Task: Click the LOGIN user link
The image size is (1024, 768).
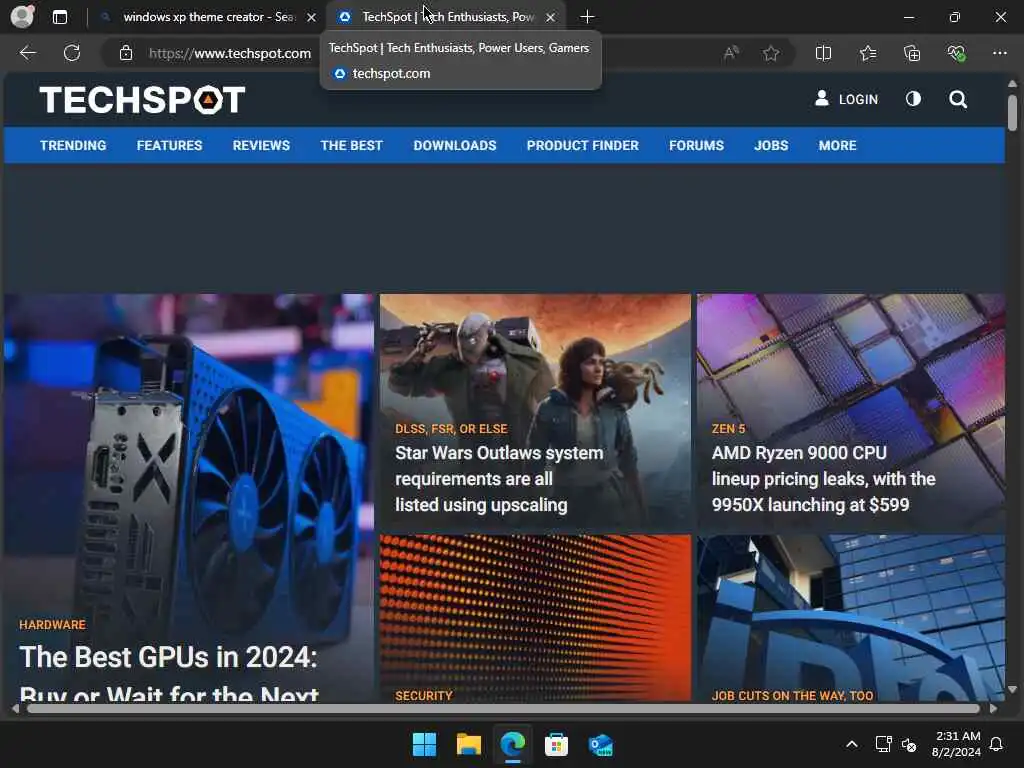Action: click(x=846, y=99)
